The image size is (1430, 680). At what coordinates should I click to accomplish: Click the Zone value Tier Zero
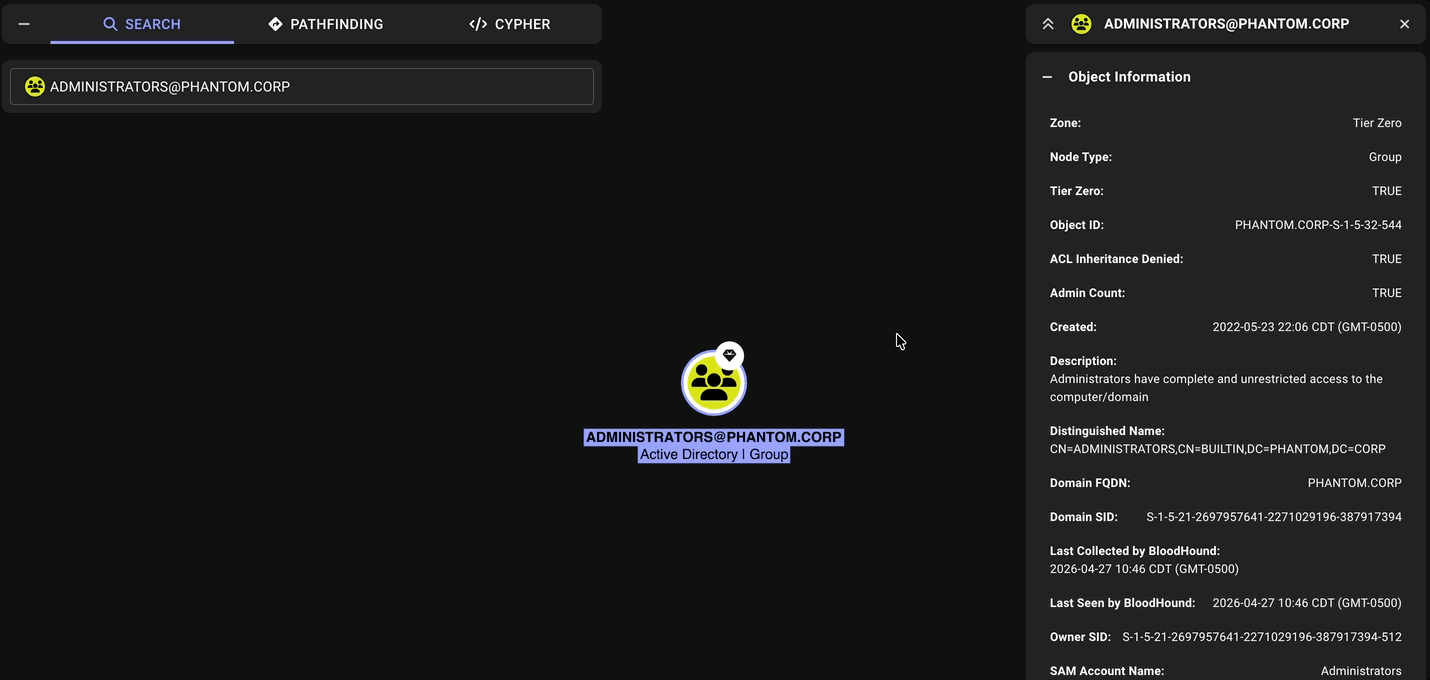point(1377,123)
